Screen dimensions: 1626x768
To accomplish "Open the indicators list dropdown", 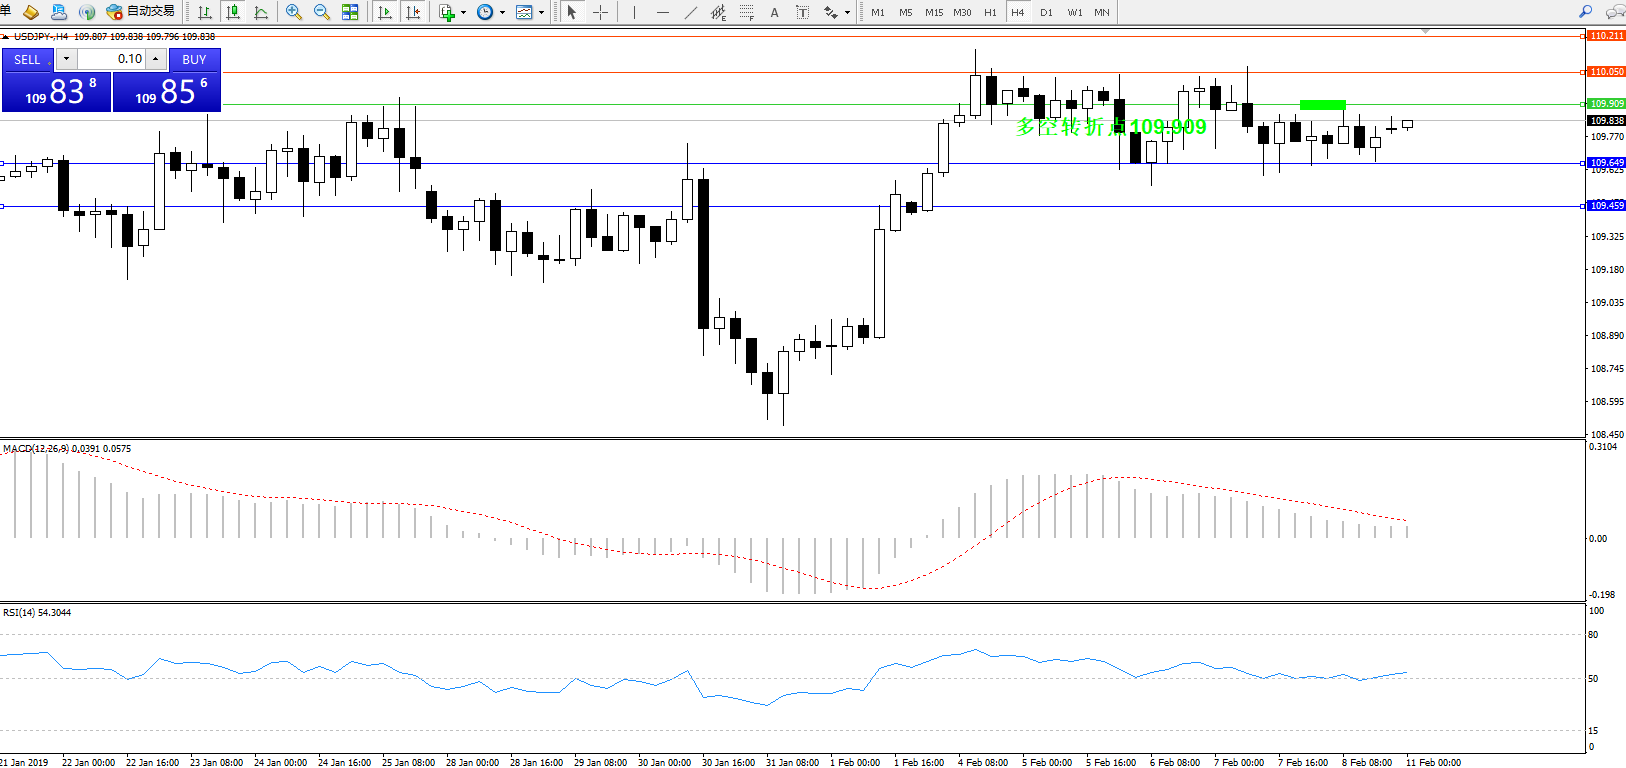I will (x=463, y=13).
